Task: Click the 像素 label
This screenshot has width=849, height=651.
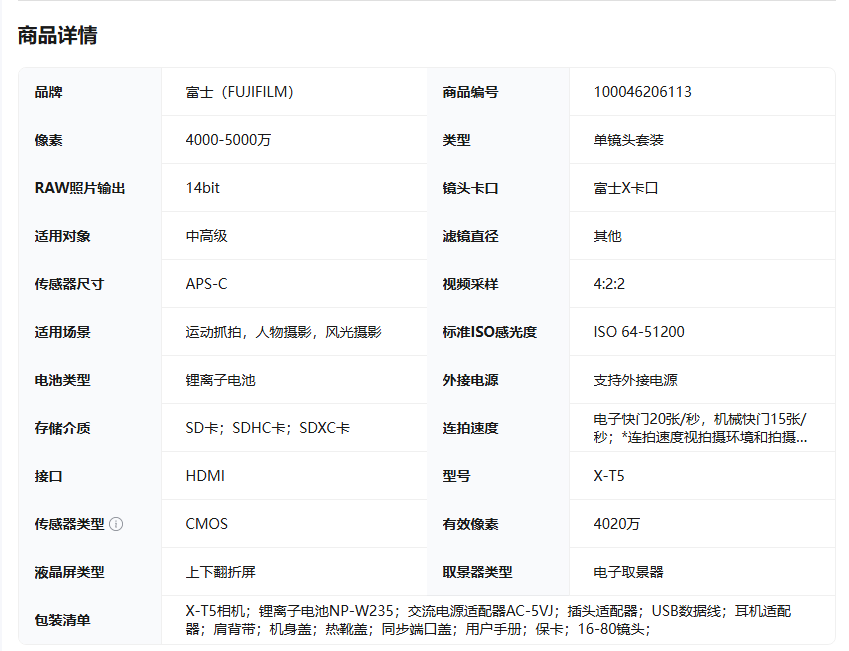Action: 49,140
